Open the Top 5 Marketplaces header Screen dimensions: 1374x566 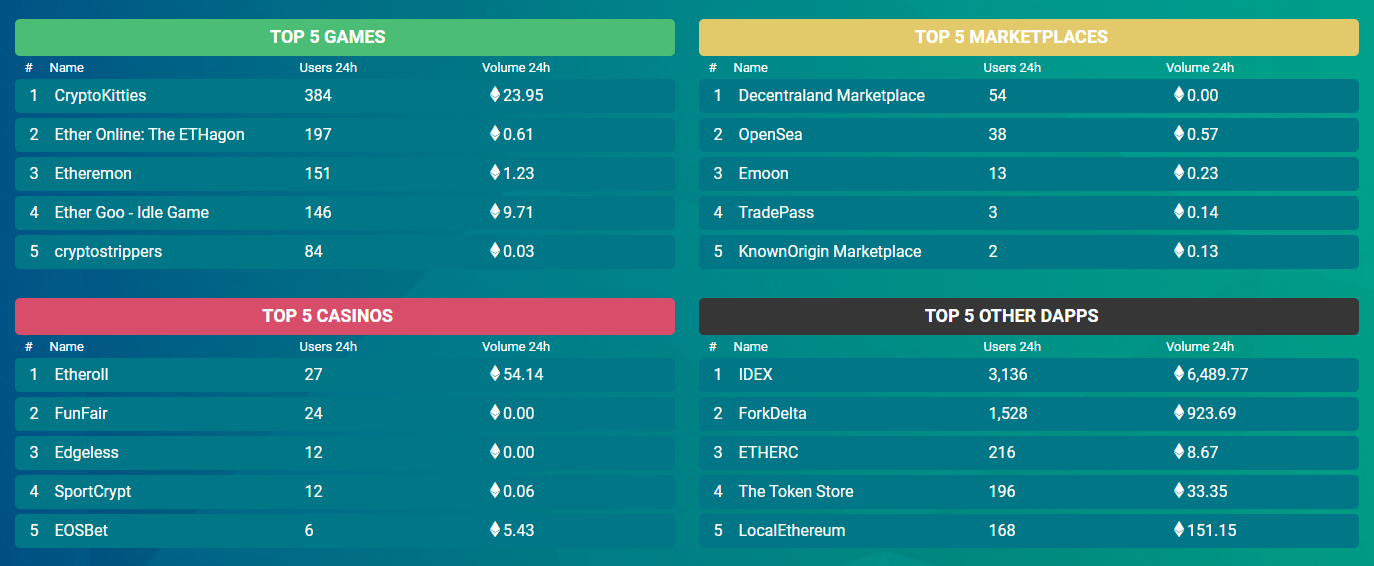pos(1028,37)
